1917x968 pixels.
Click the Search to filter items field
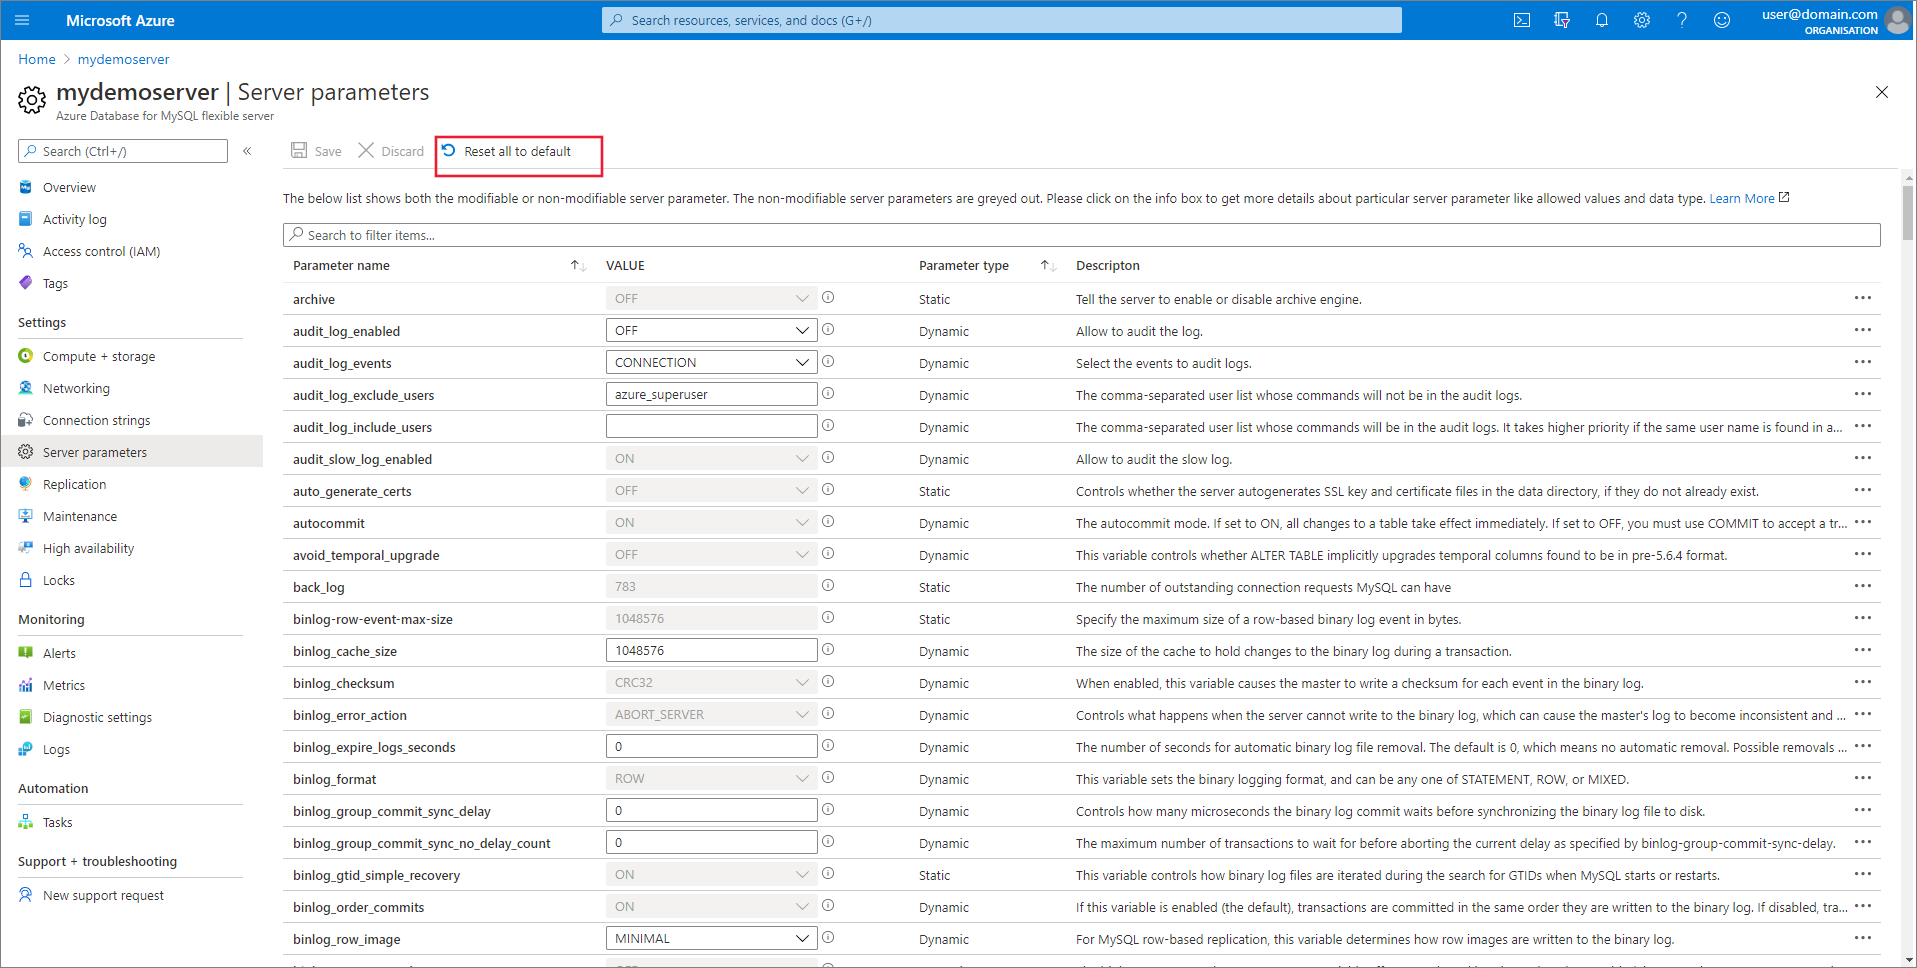coord(1080,235)
